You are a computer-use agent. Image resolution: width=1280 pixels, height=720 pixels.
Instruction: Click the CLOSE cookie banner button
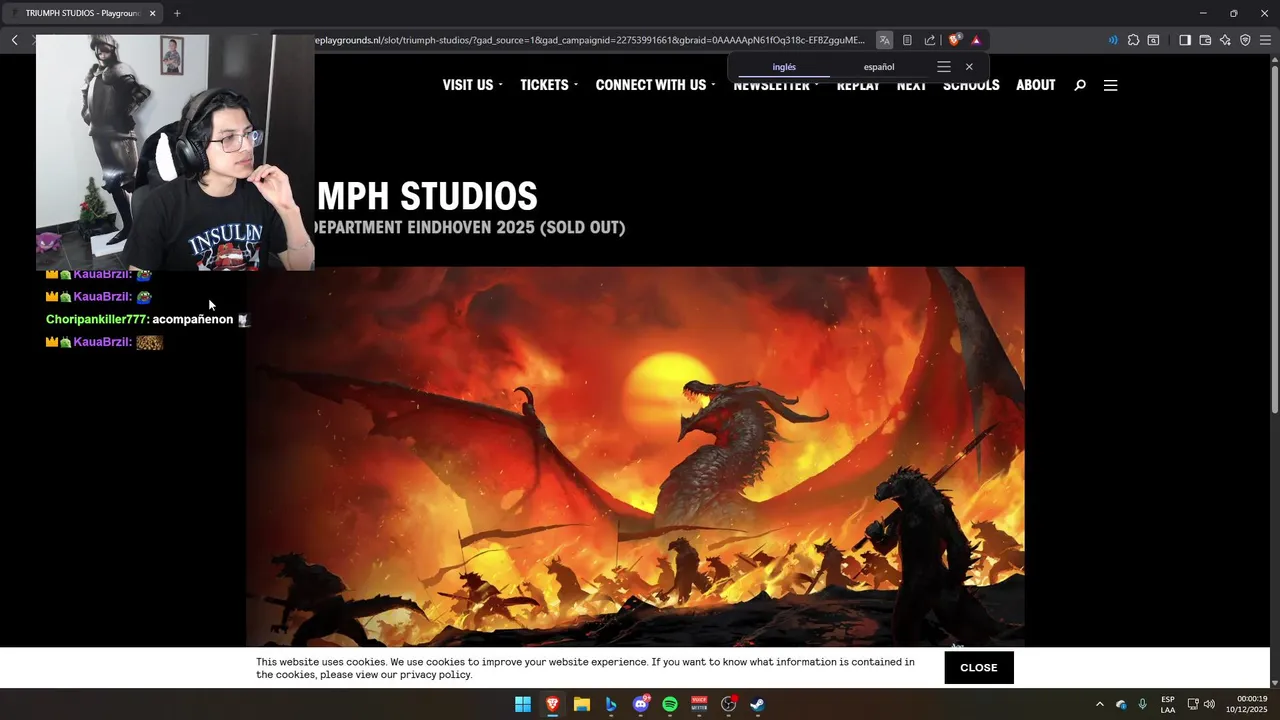pyautogui.click(x=978, y=668)
